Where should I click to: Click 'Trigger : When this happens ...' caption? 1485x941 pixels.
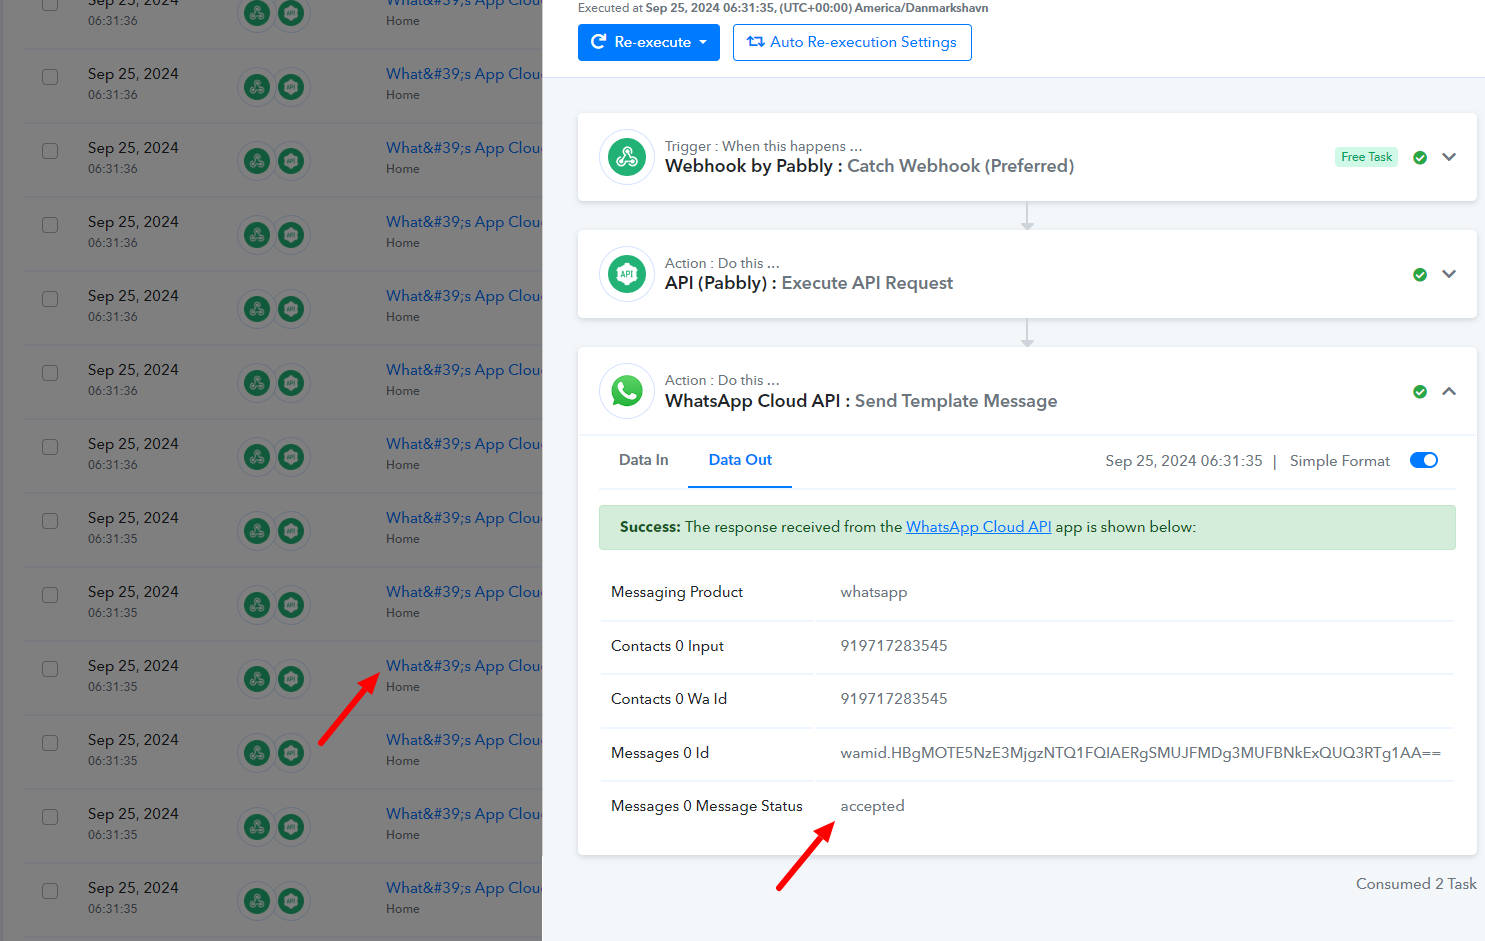tap(764, 146)
